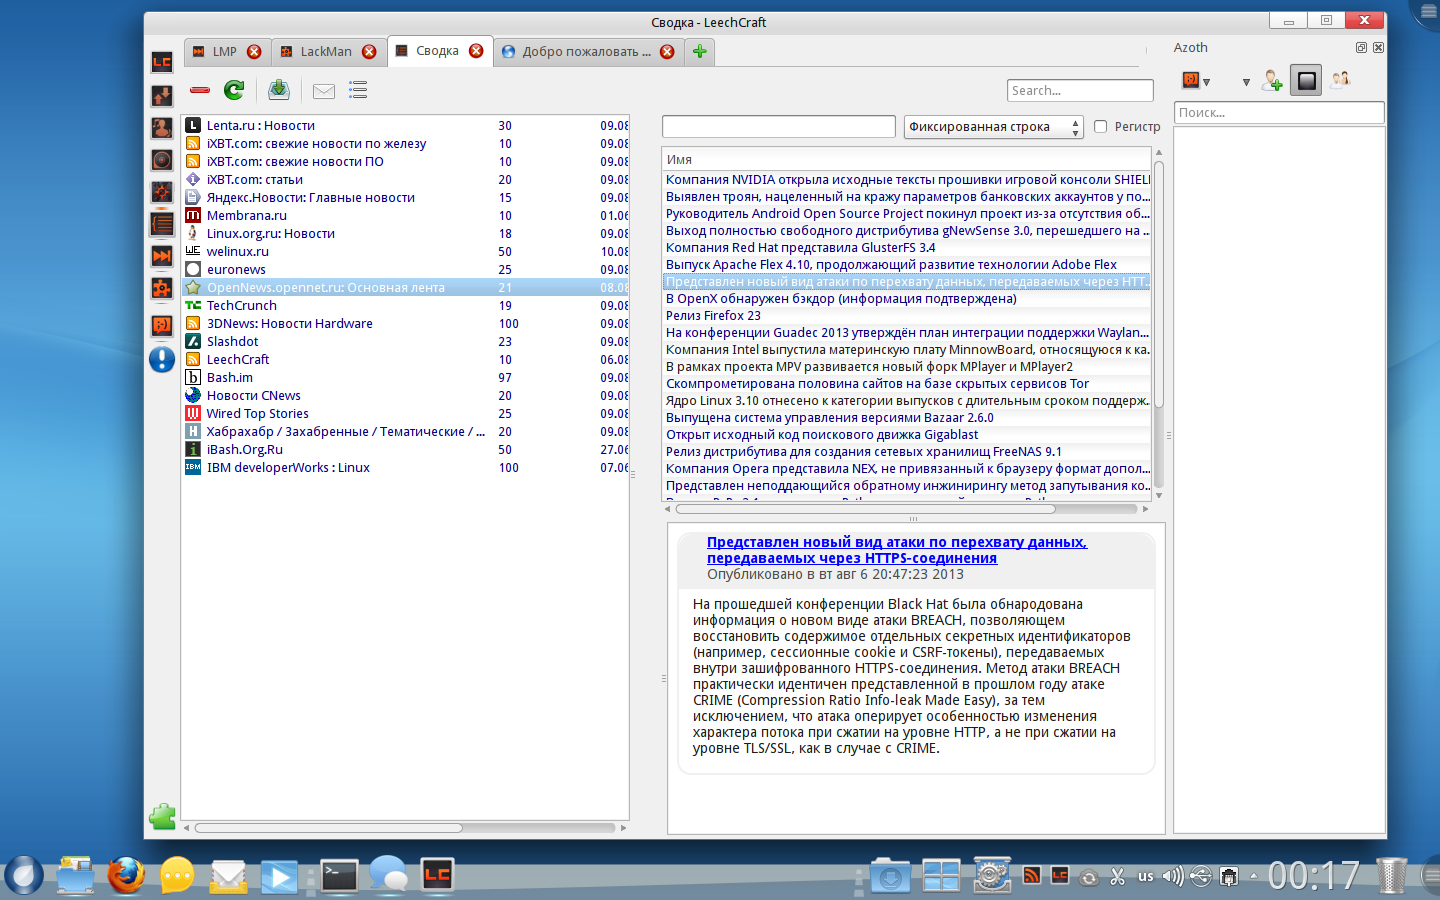Image resolution: width=1440 pixels, height=900 pixels.
Task: Open new tab with green plus button
Action: (700, 51)
